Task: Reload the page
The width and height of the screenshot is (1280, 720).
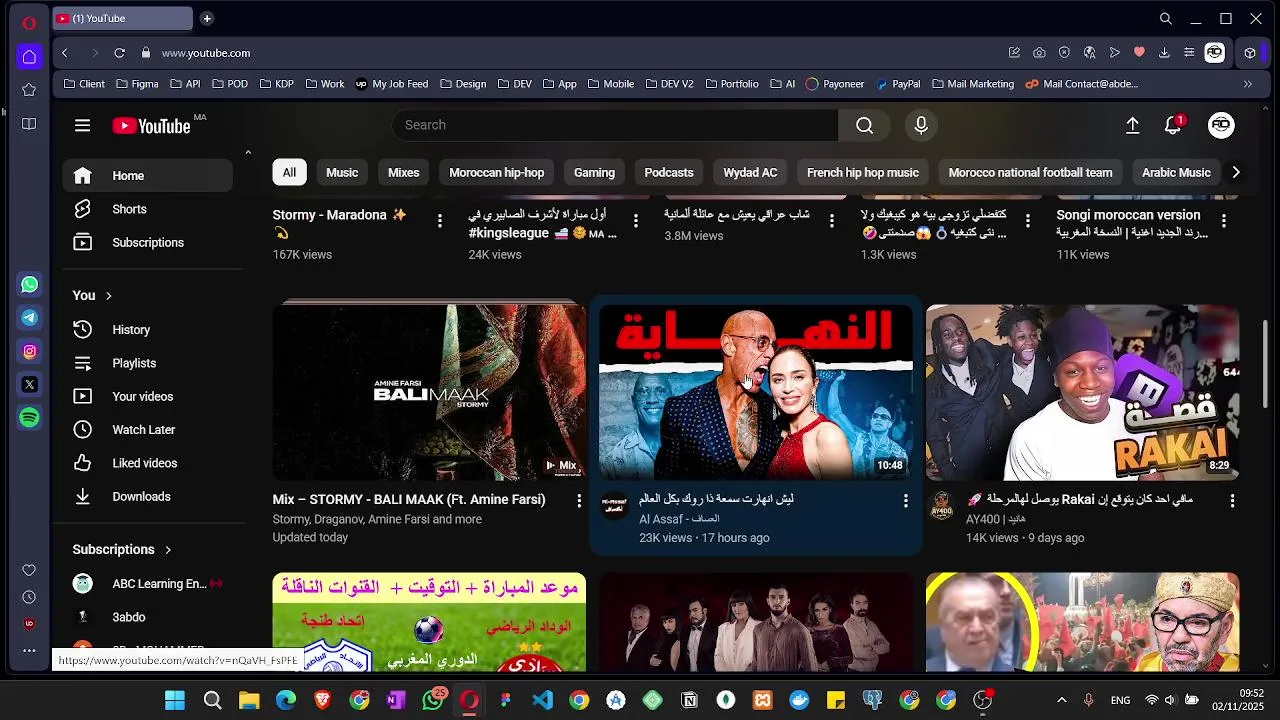Action: coord(119,53)
